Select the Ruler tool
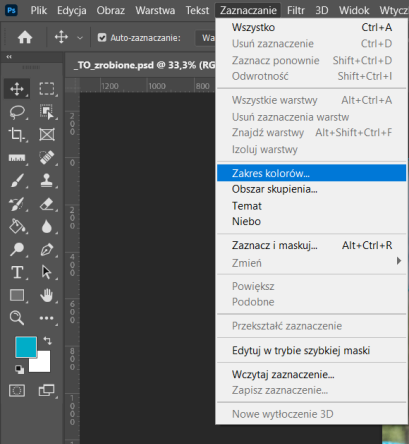The image size is (409, 444). coord(17,158)
